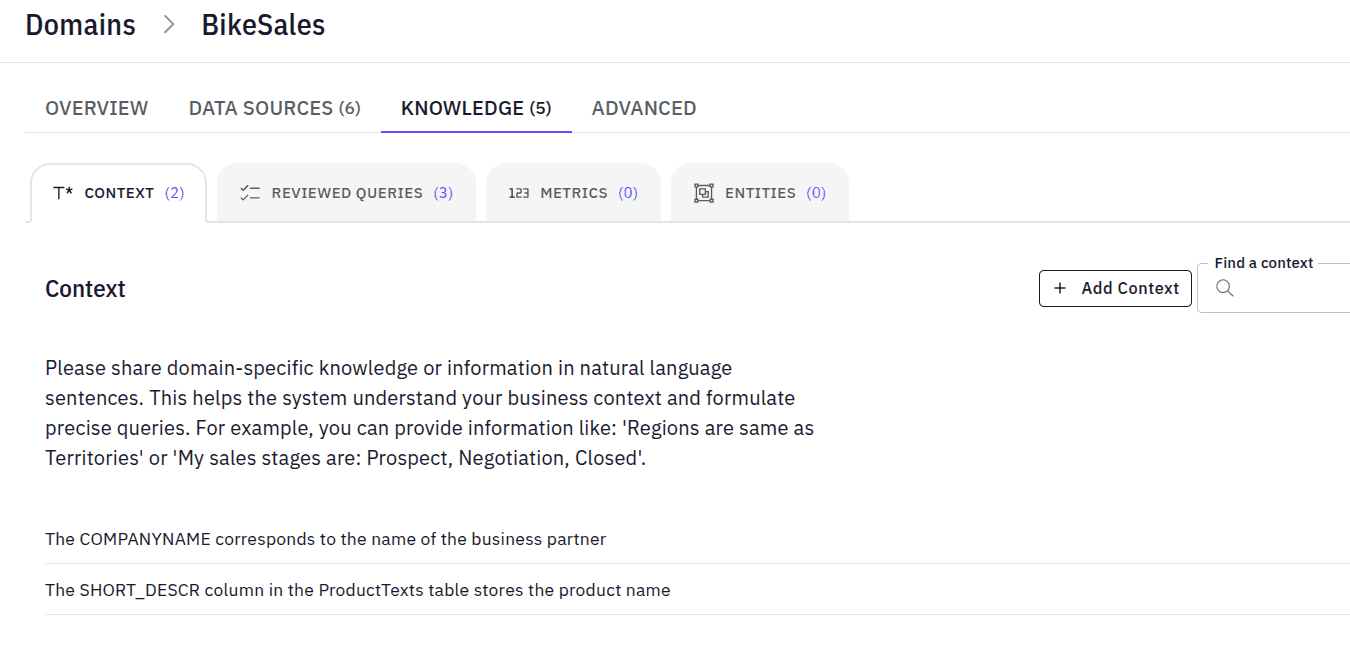Click the entity diagram icon beside Entities
This screenshot has height=648, width=1350.
(x=705, y=192)
